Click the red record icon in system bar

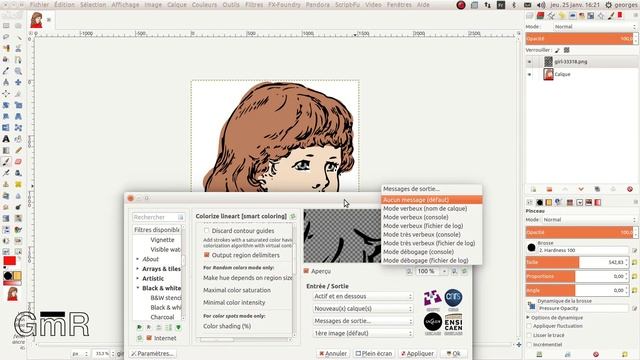(461, 5)
